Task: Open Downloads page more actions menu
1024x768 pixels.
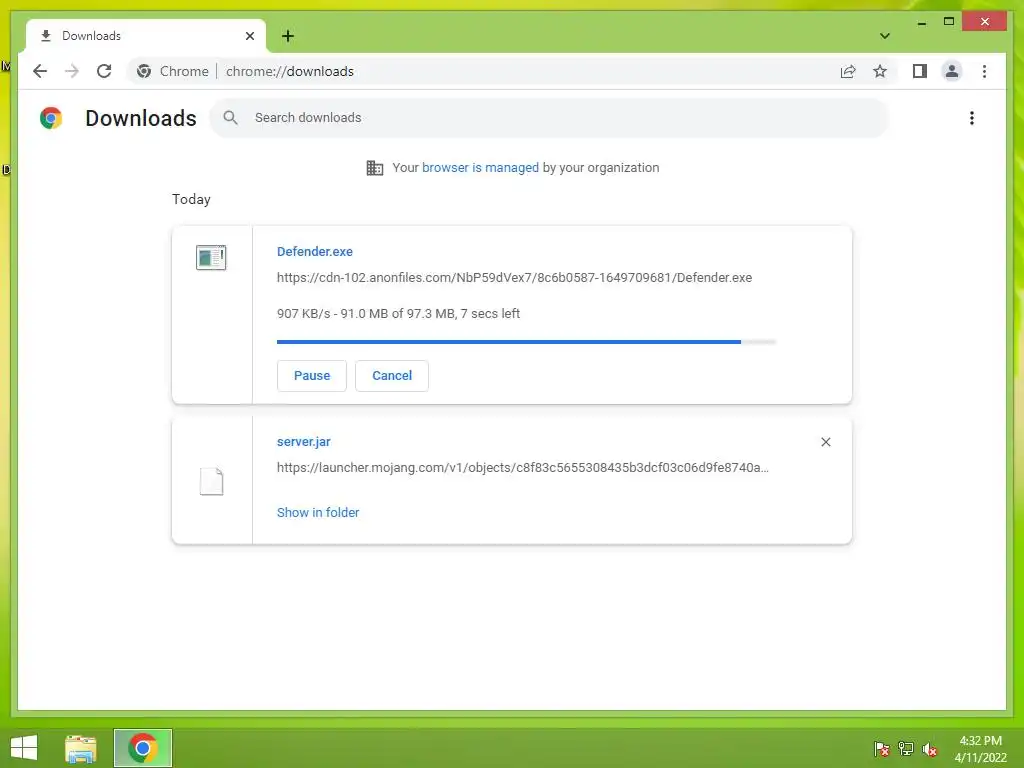Action: [x=972, y=118]
